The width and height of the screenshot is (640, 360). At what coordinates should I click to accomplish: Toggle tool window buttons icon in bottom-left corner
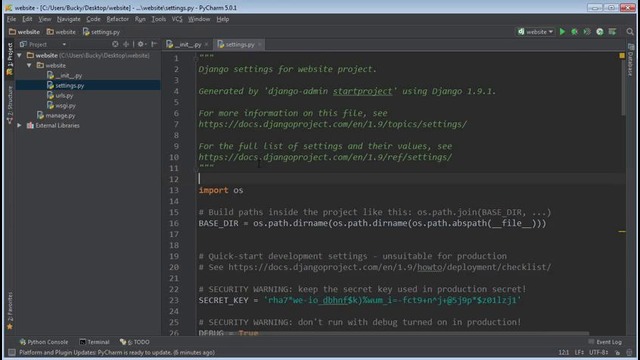[x=11, y=352]
